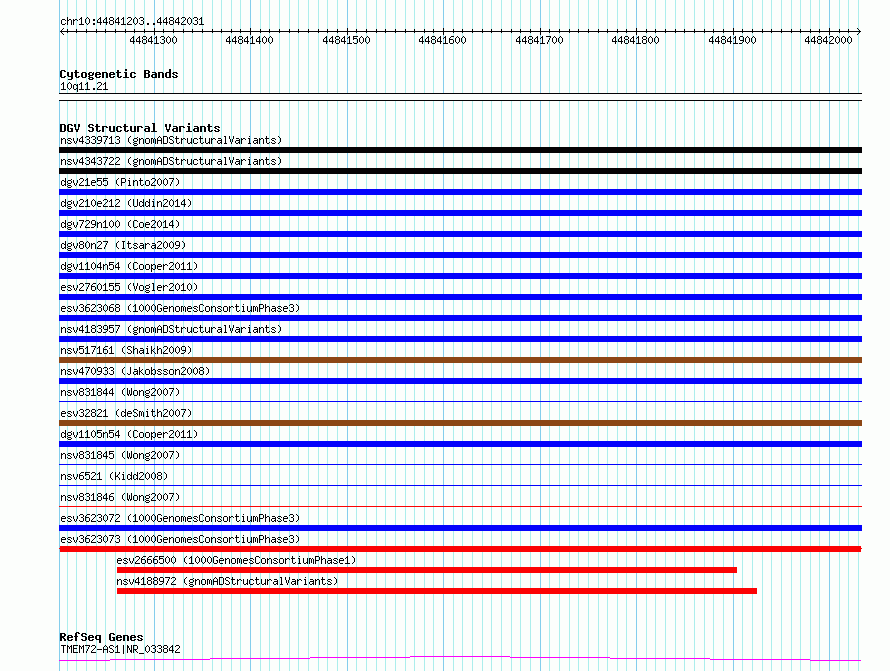
Task: Click the ruler's left arrow end
Action: click(x=62, y=32)
